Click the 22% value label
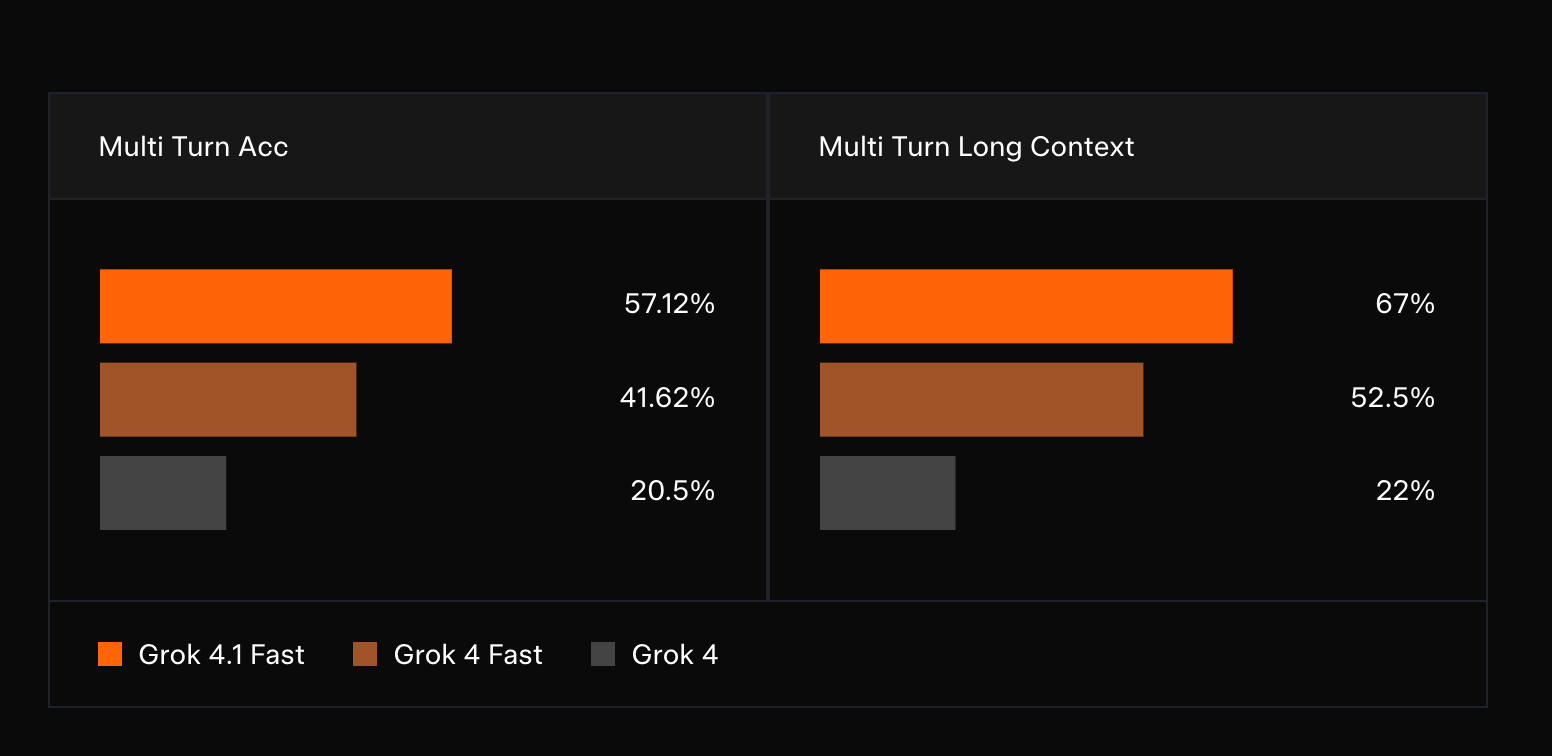1552x756 pixels. (1405, 491)
